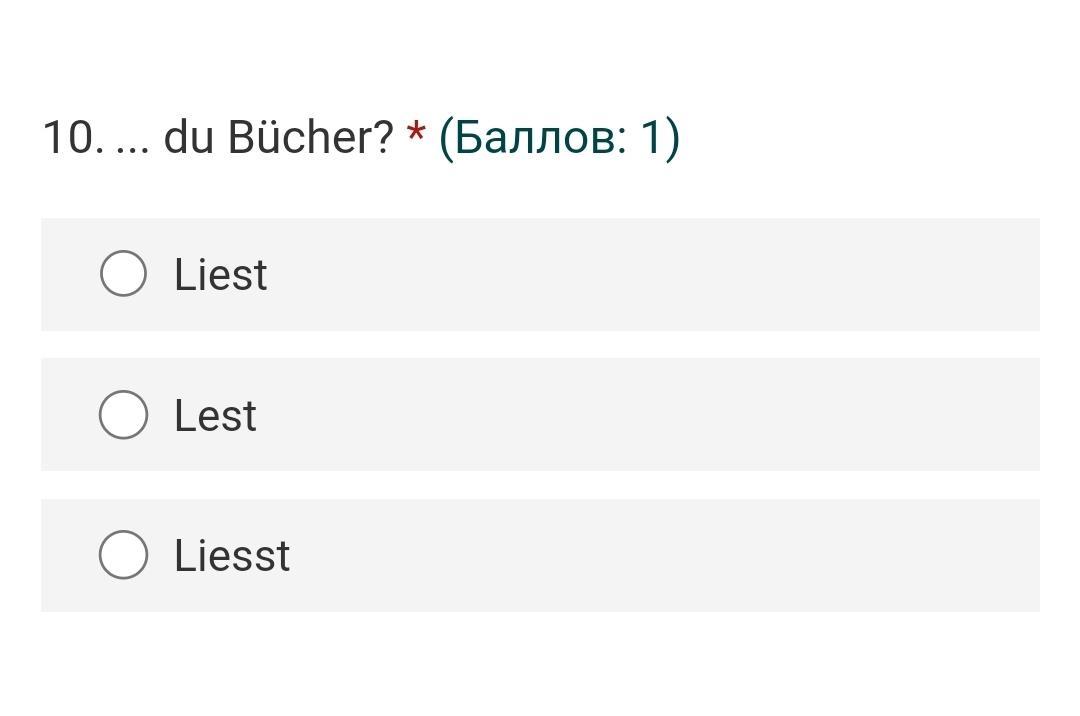Select the Liest radio button
Screen dimensions: 1080x716
123,273
